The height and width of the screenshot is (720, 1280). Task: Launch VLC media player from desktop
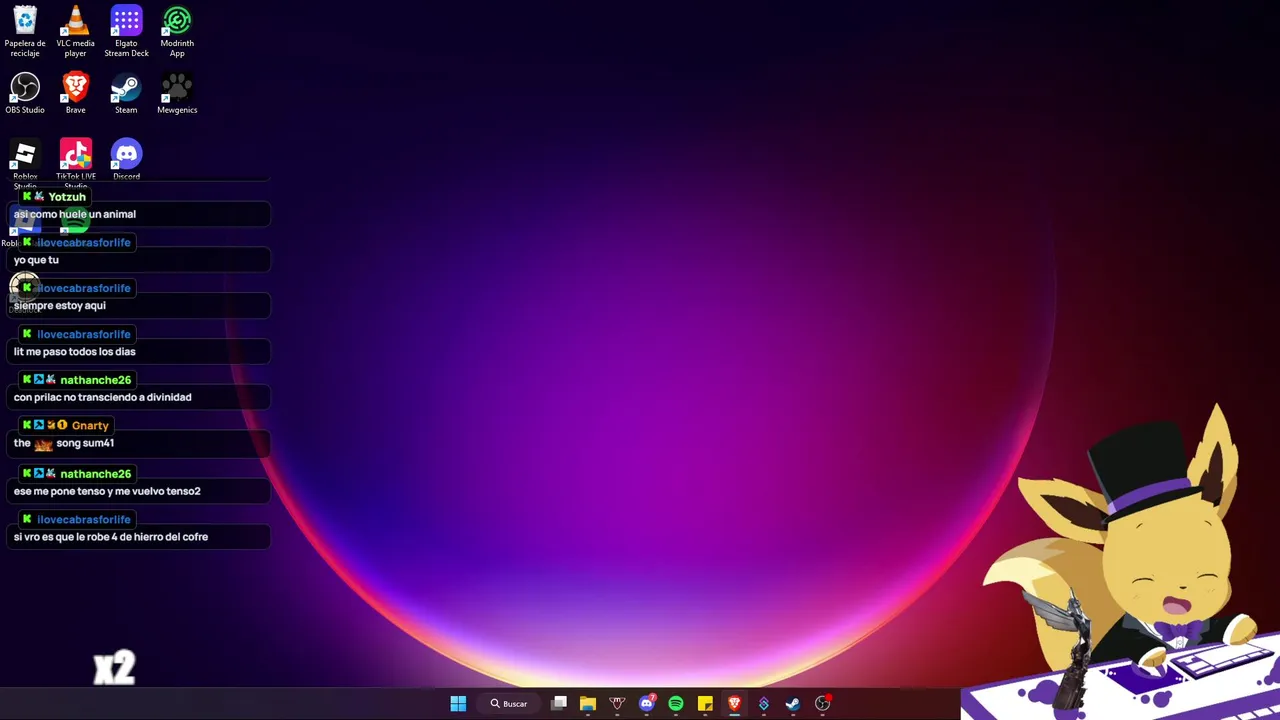75,31
